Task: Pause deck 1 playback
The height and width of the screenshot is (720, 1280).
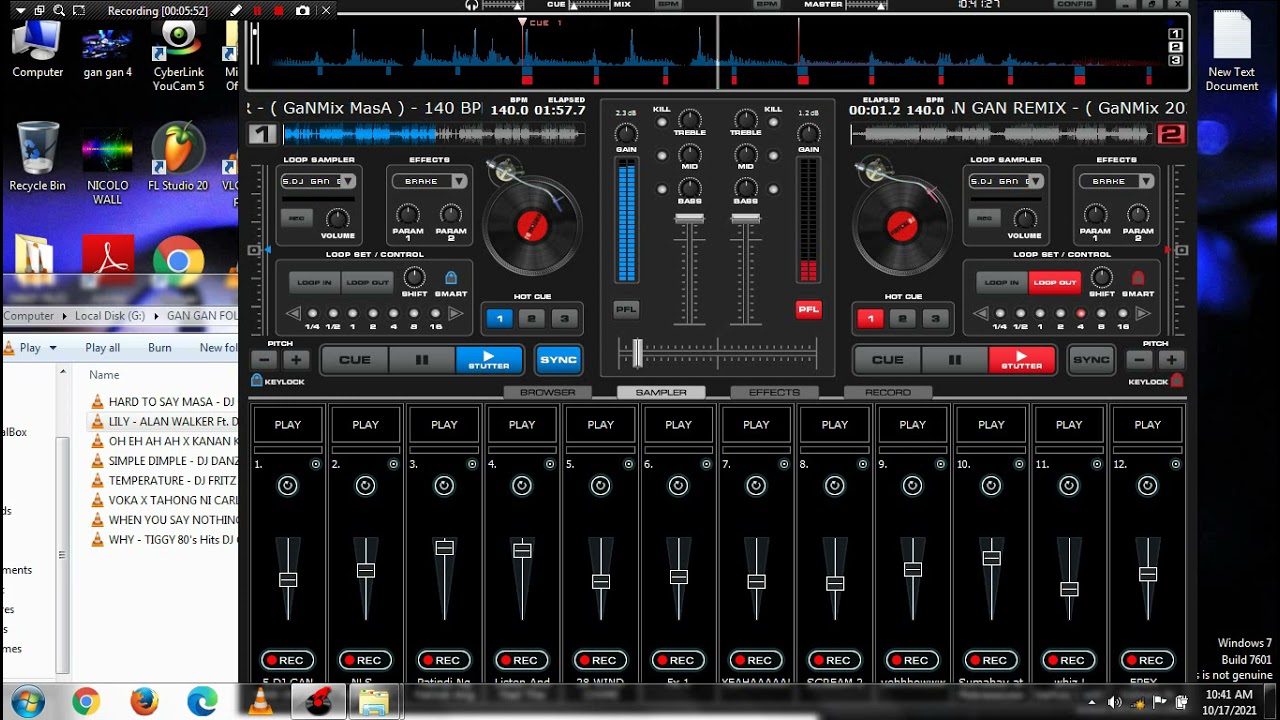Action: (x=422, y=360)
